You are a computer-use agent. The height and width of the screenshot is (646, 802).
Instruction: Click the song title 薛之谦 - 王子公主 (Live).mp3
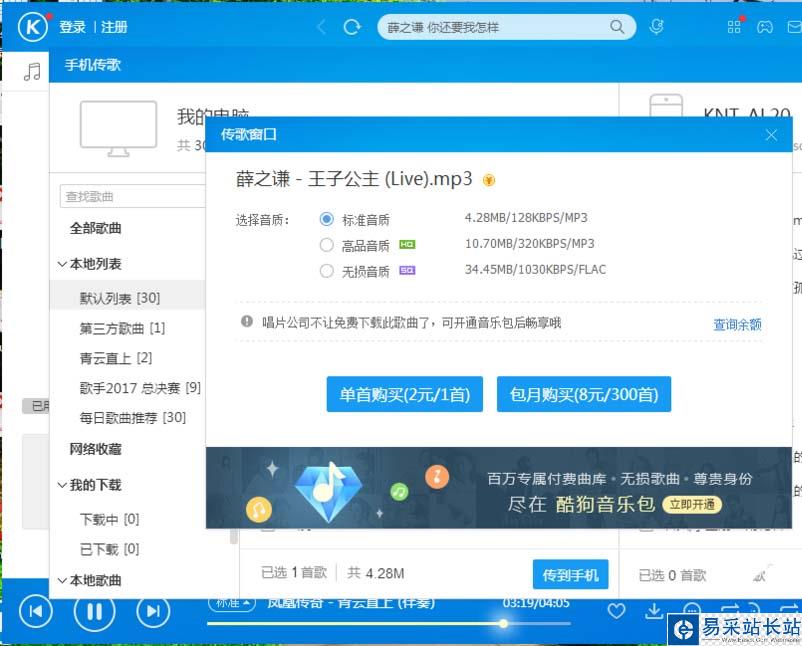coord(354,179)
